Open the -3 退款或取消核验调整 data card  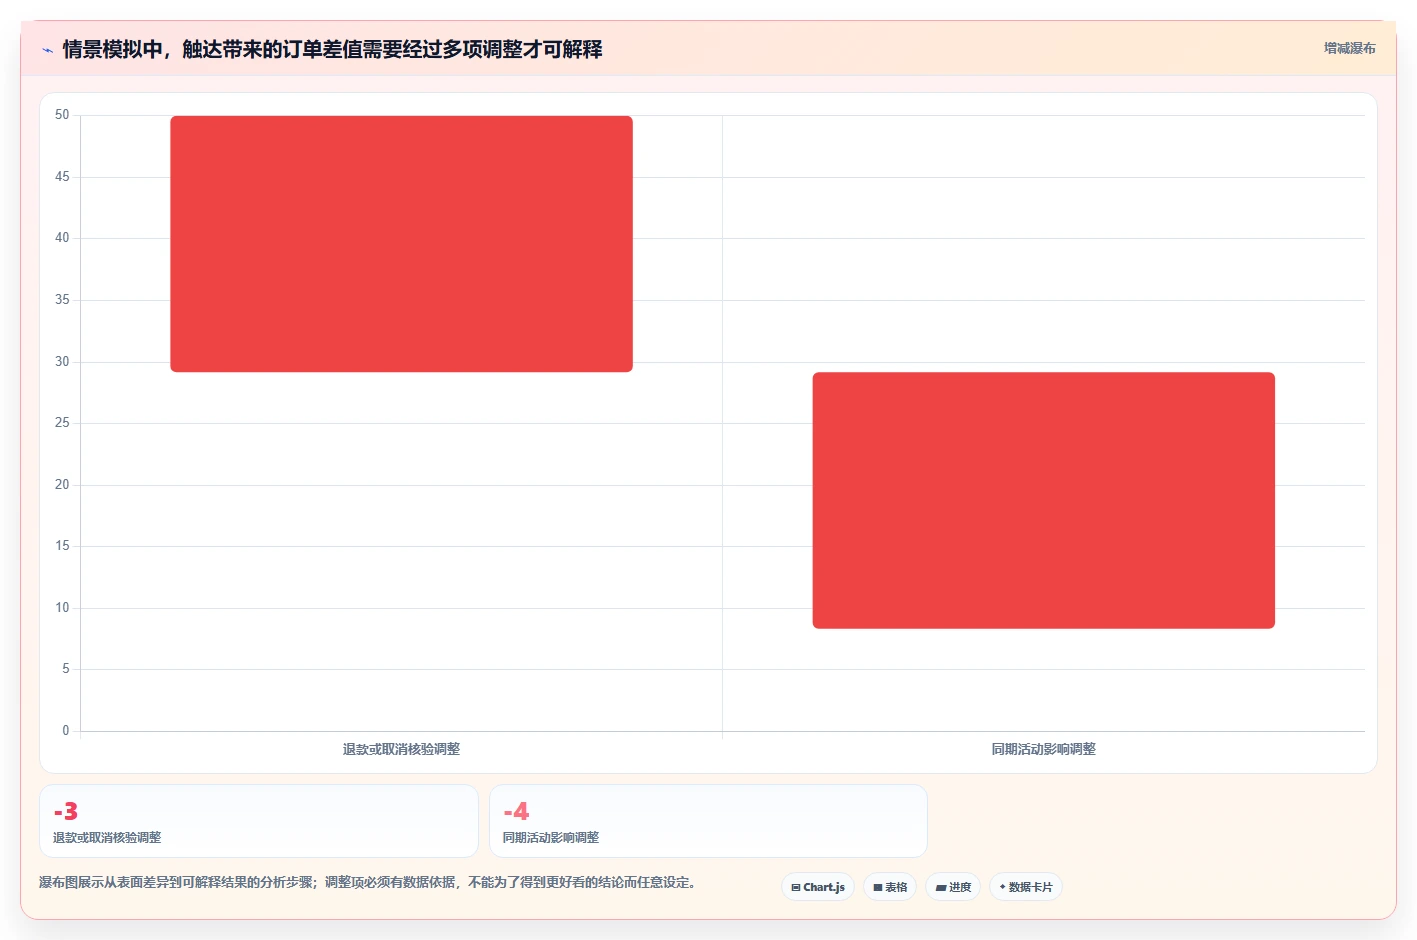[259, 821]
